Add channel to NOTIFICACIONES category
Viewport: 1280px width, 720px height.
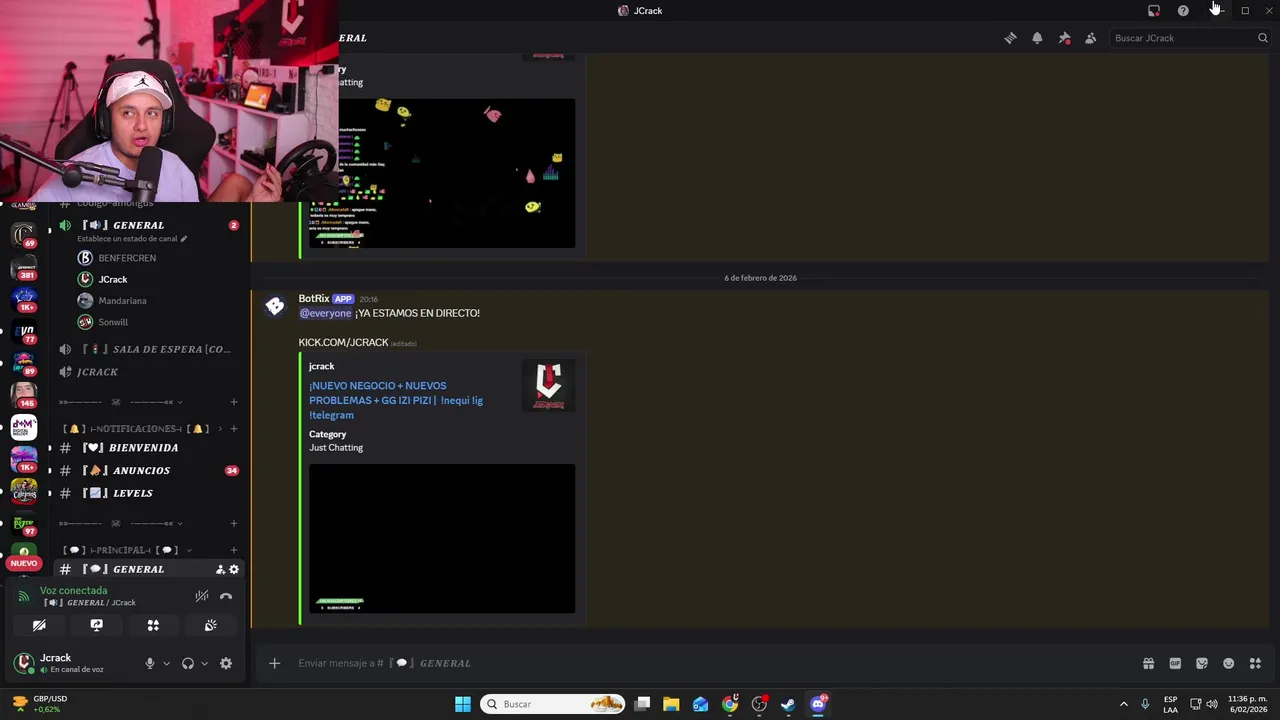click(x=234, y=429)
